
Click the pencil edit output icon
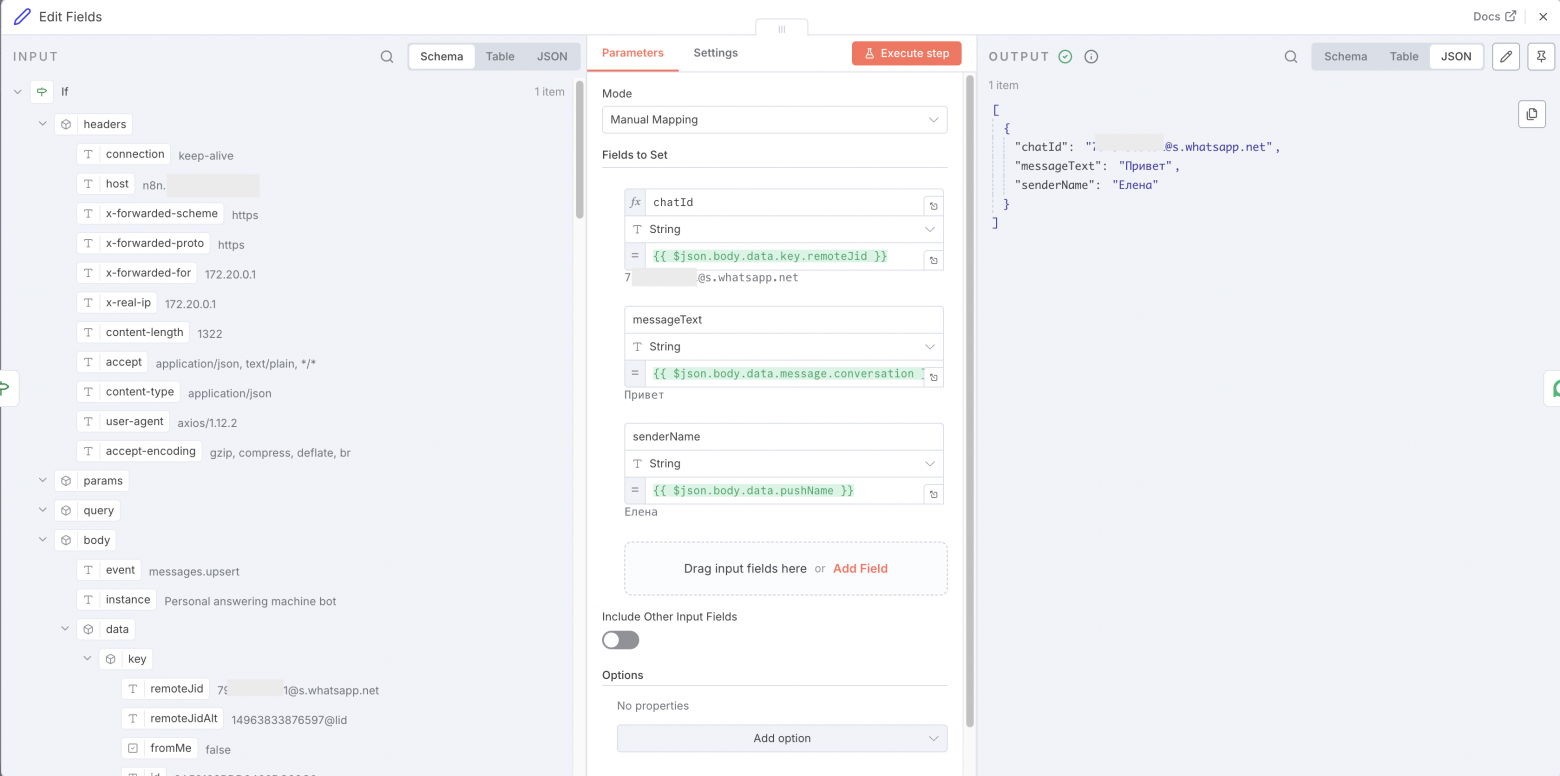1506,57
